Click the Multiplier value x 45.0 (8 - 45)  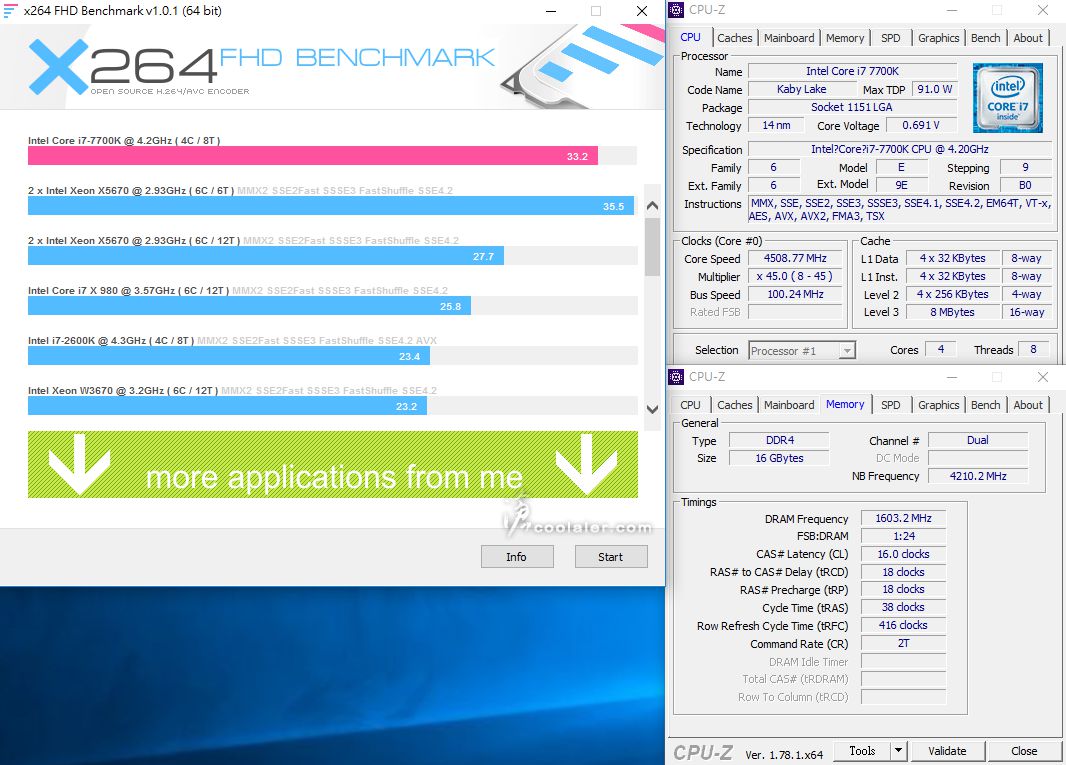795,276
